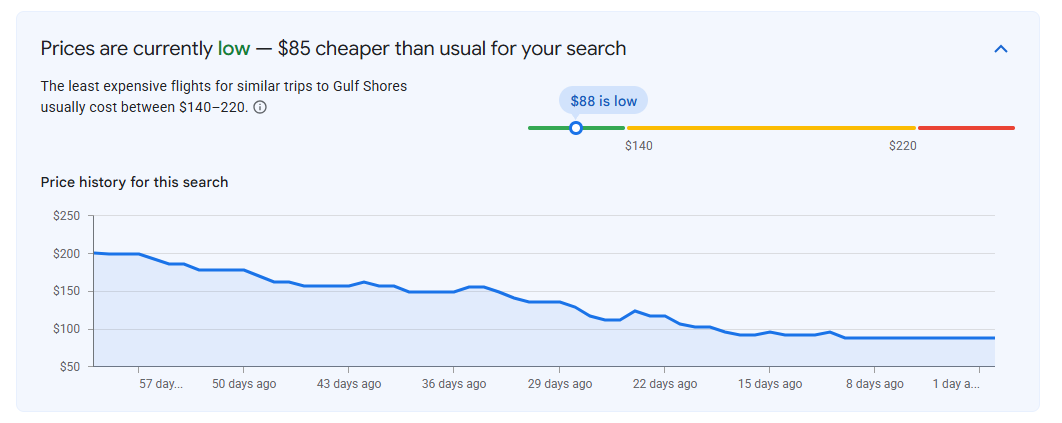Image resolution: width=1062 pixels, height=423 pixels.
Task: Select the '29 days ago' axis marker
Action: click(x=559, y=384)
